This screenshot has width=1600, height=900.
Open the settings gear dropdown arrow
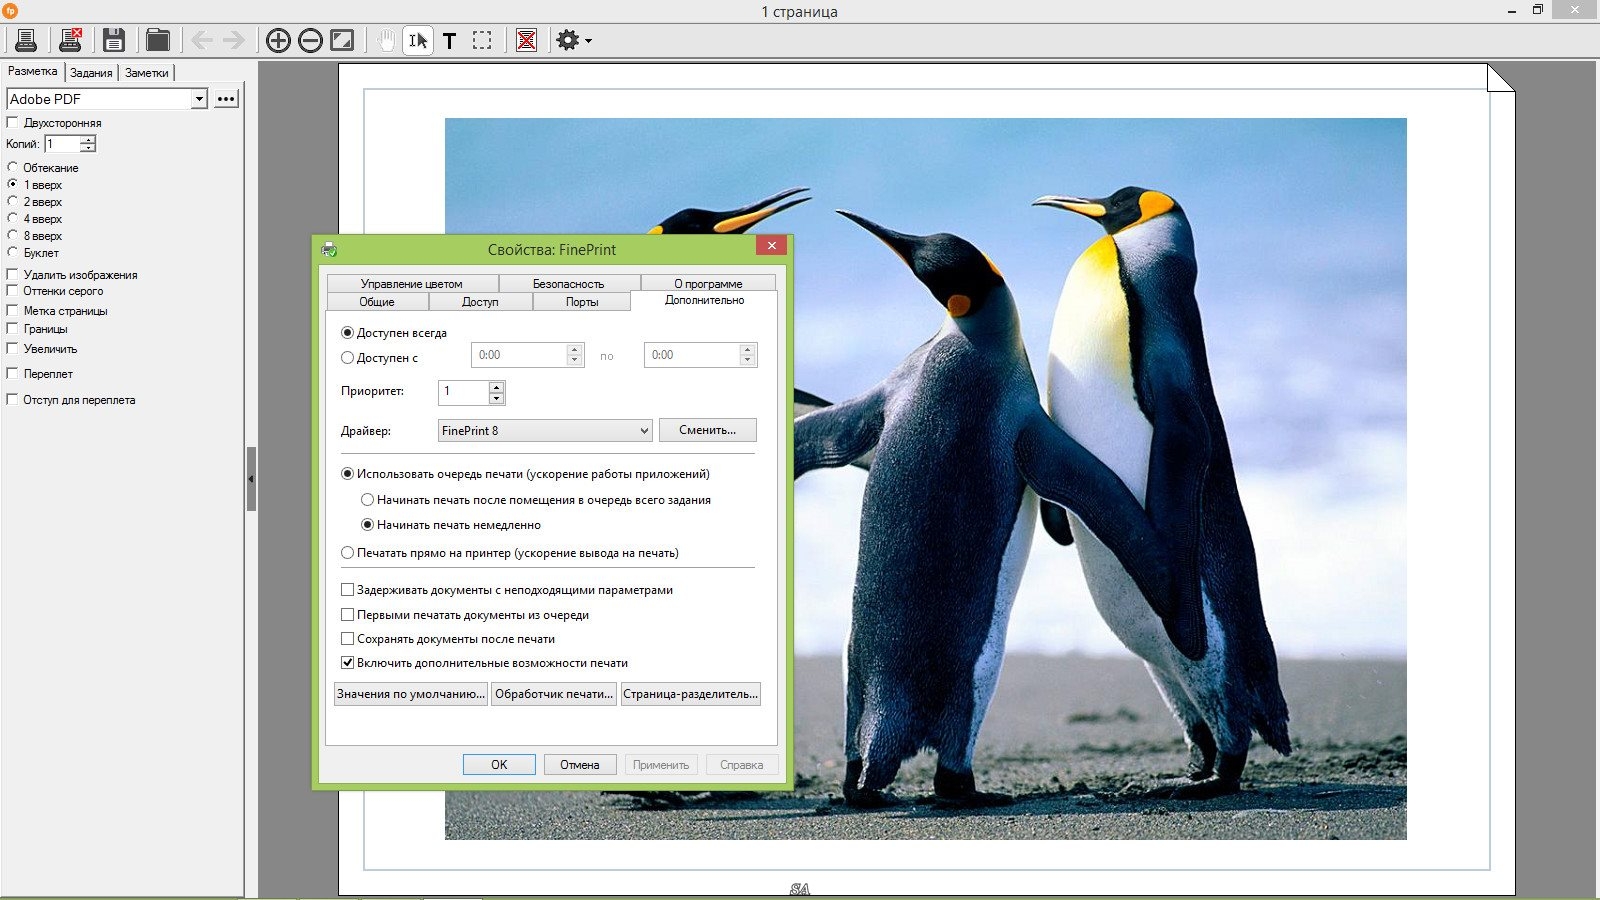[x=588, y=41]
